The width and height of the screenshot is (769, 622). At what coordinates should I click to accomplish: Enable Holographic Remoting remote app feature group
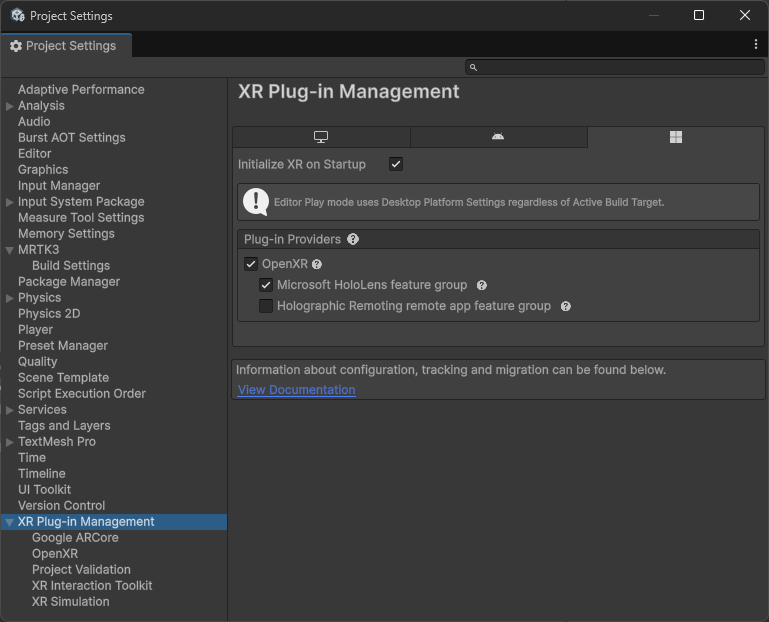(266, 306)
